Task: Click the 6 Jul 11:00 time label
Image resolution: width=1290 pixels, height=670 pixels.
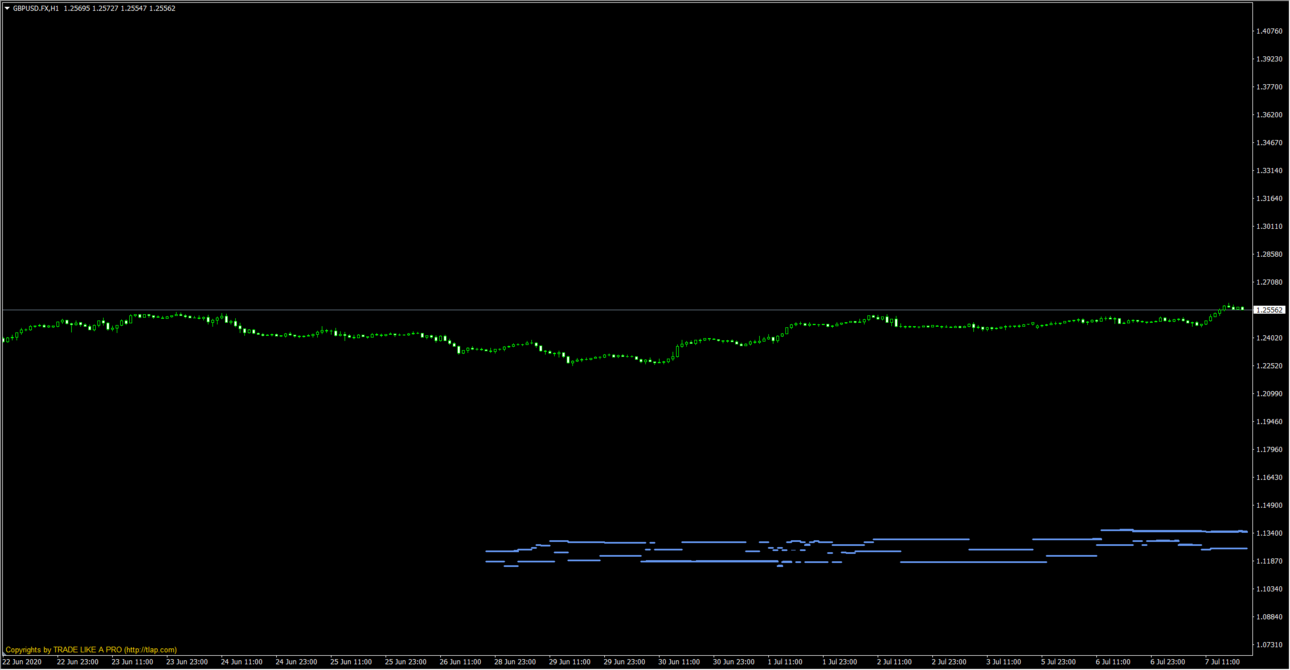Action: click(x=1114, y=662)
